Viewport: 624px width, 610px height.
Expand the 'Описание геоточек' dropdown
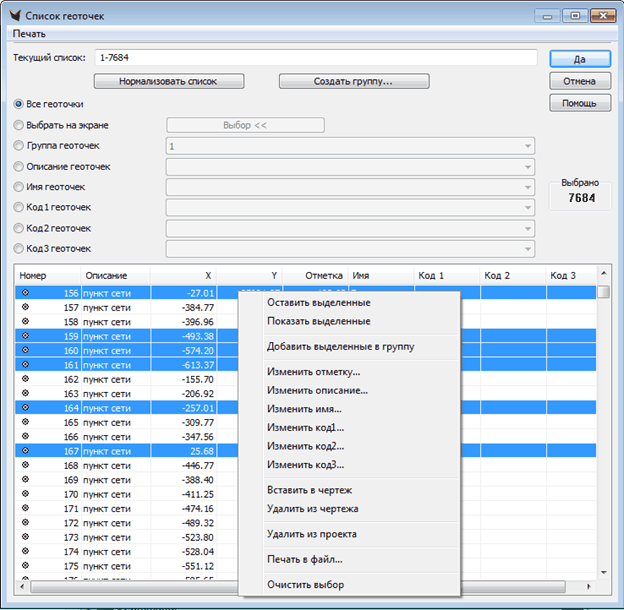click(x=527, y=167)
